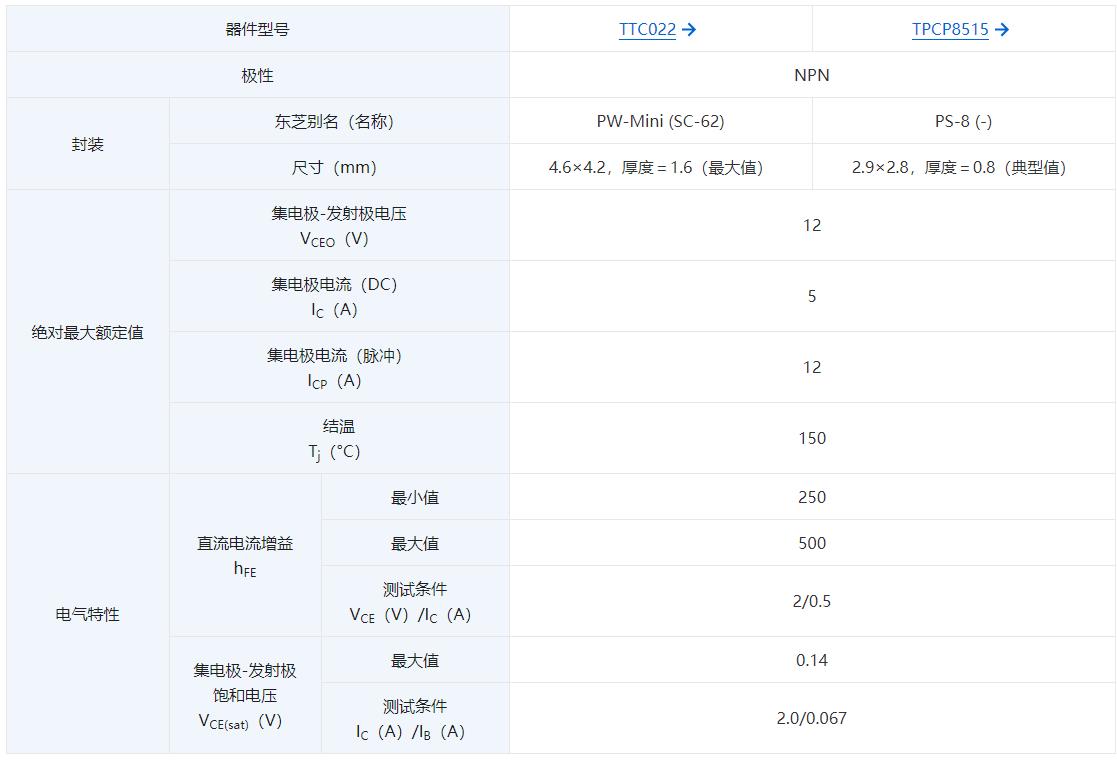Open the TPCP8515 product link
The width and height of the screenshot is (1117, 762).
(x=950, y=29)
